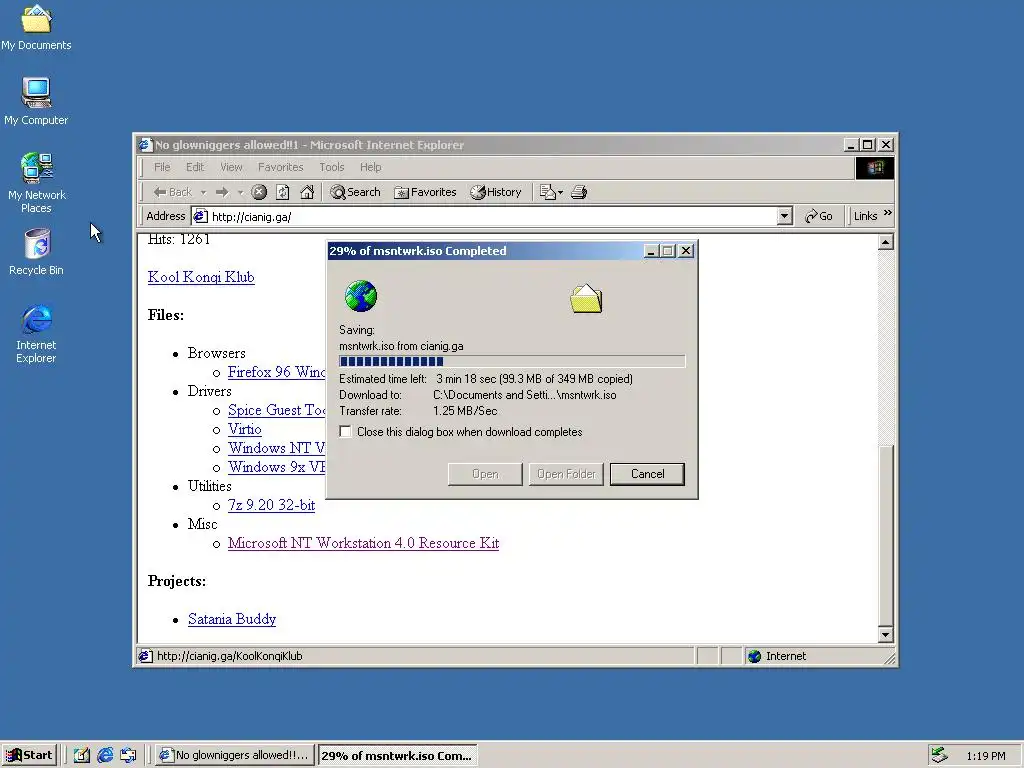Cancel the msntwrk.iso download

point(647,474)
